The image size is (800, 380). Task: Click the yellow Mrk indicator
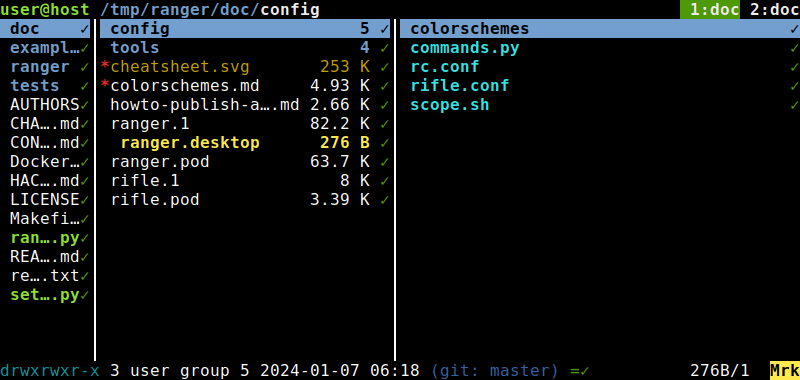tap(785, 370)
